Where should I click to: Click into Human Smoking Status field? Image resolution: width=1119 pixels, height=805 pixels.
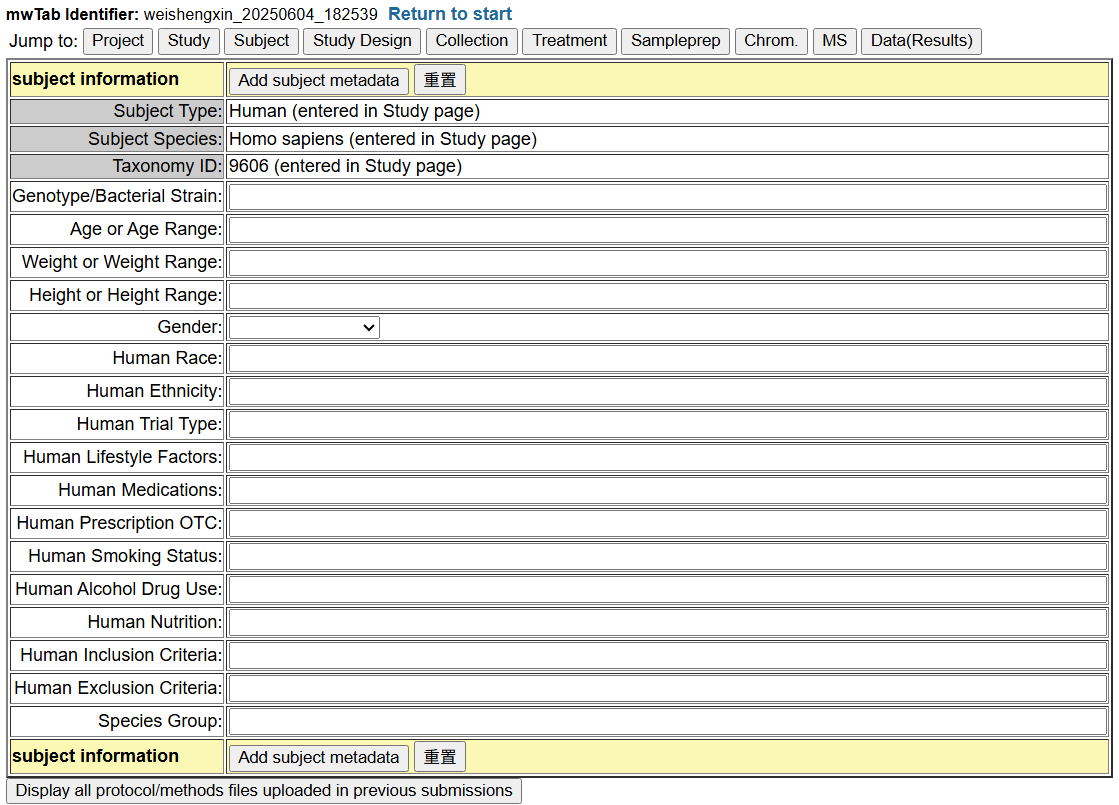pos(667,556)
